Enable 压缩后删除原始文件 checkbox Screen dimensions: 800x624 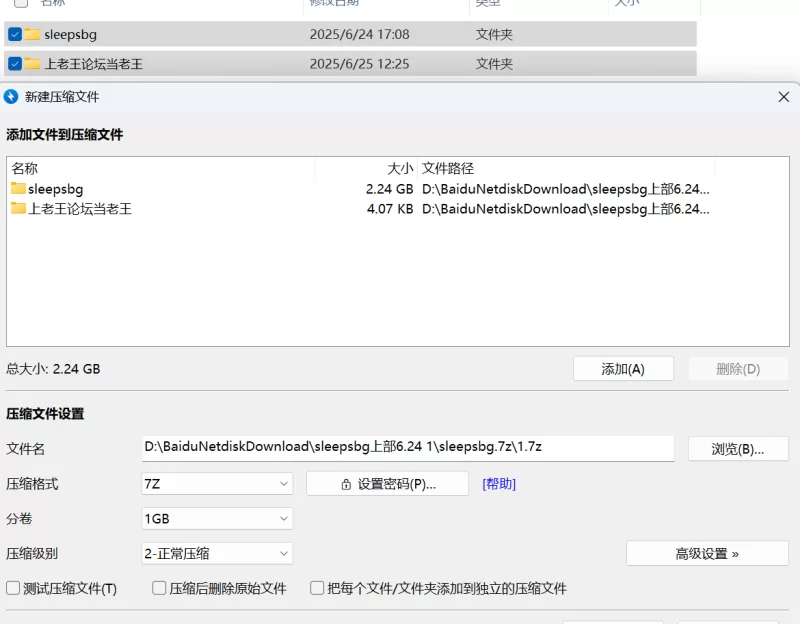coord(159,588)
